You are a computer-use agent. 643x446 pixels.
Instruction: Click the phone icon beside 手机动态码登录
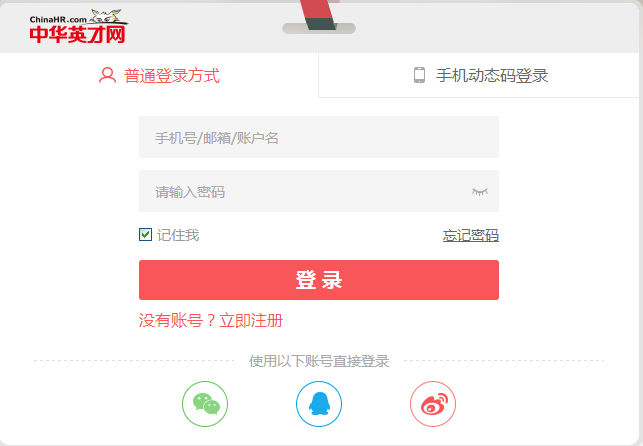coord(419,75)
